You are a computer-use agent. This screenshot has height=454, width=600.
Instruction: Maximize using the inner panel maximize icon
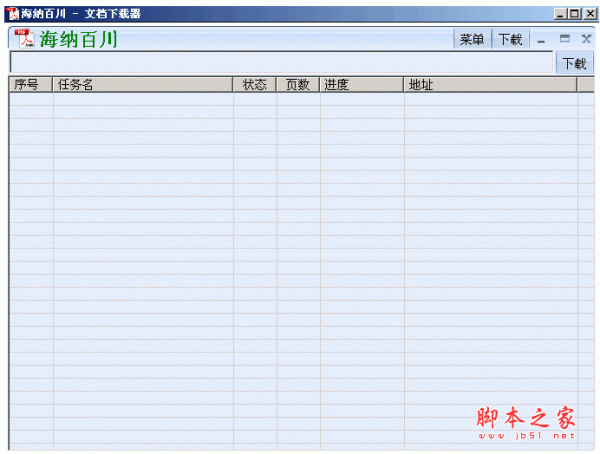pyautogui.click(x=565, y=38)
